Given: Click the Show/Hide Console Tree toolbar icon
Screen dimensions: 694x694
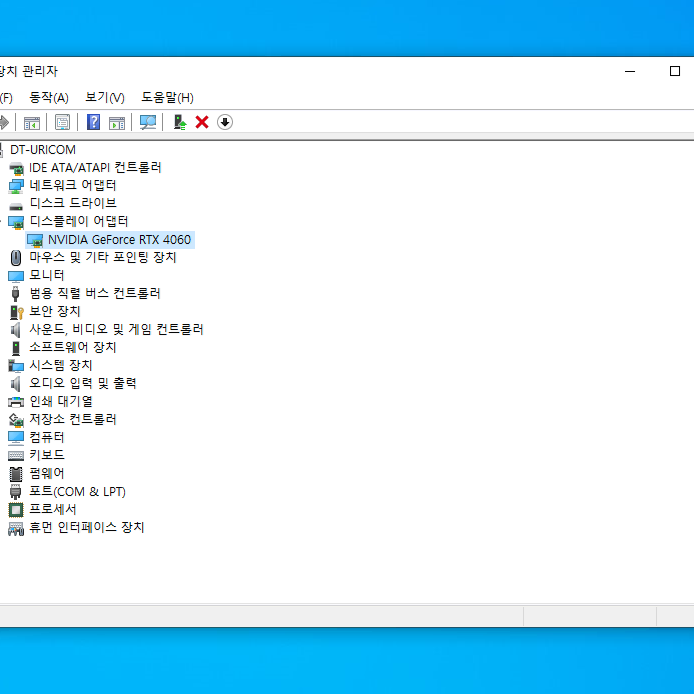Looking at the screenshot, I should coord(31,123).
